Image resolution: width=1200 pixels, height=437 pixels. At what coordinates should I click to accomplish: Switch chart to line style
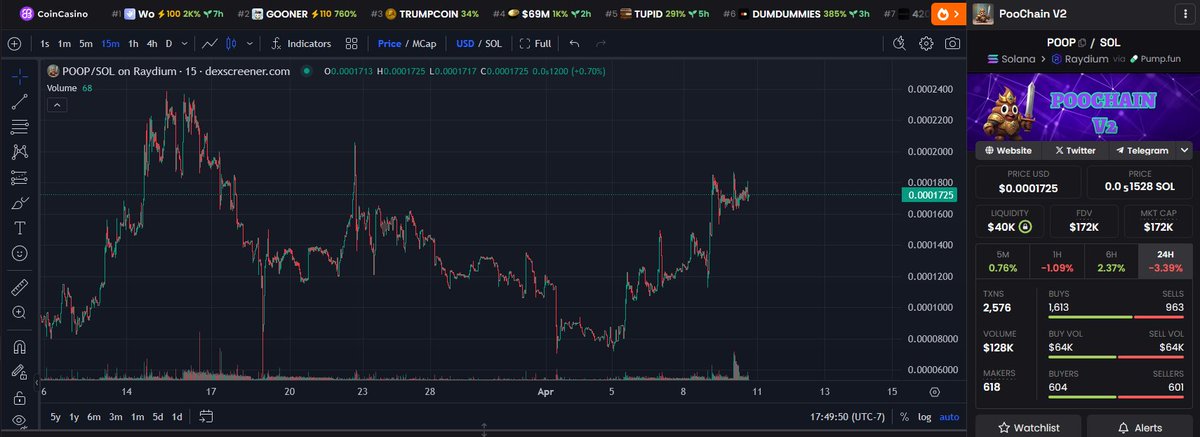(211, 44)
